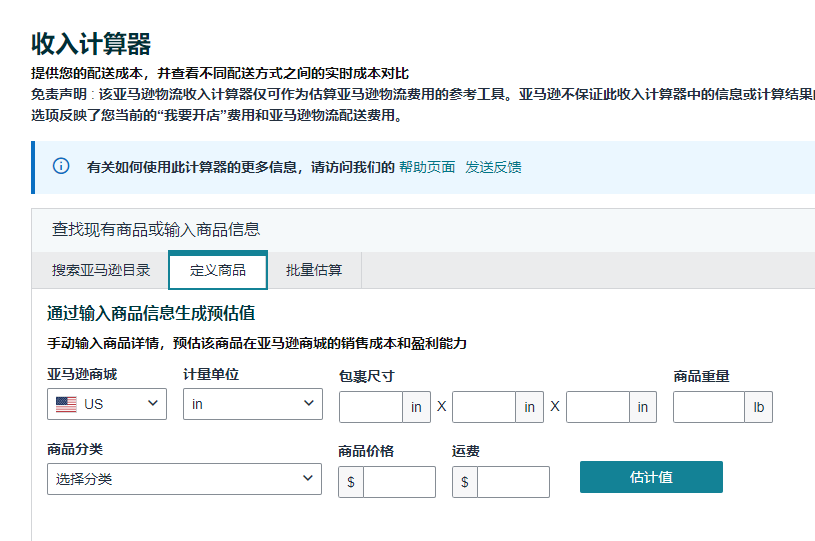Click the lb unit suffix
This screenshot has width=815, height=541.
tap(759, 407)
